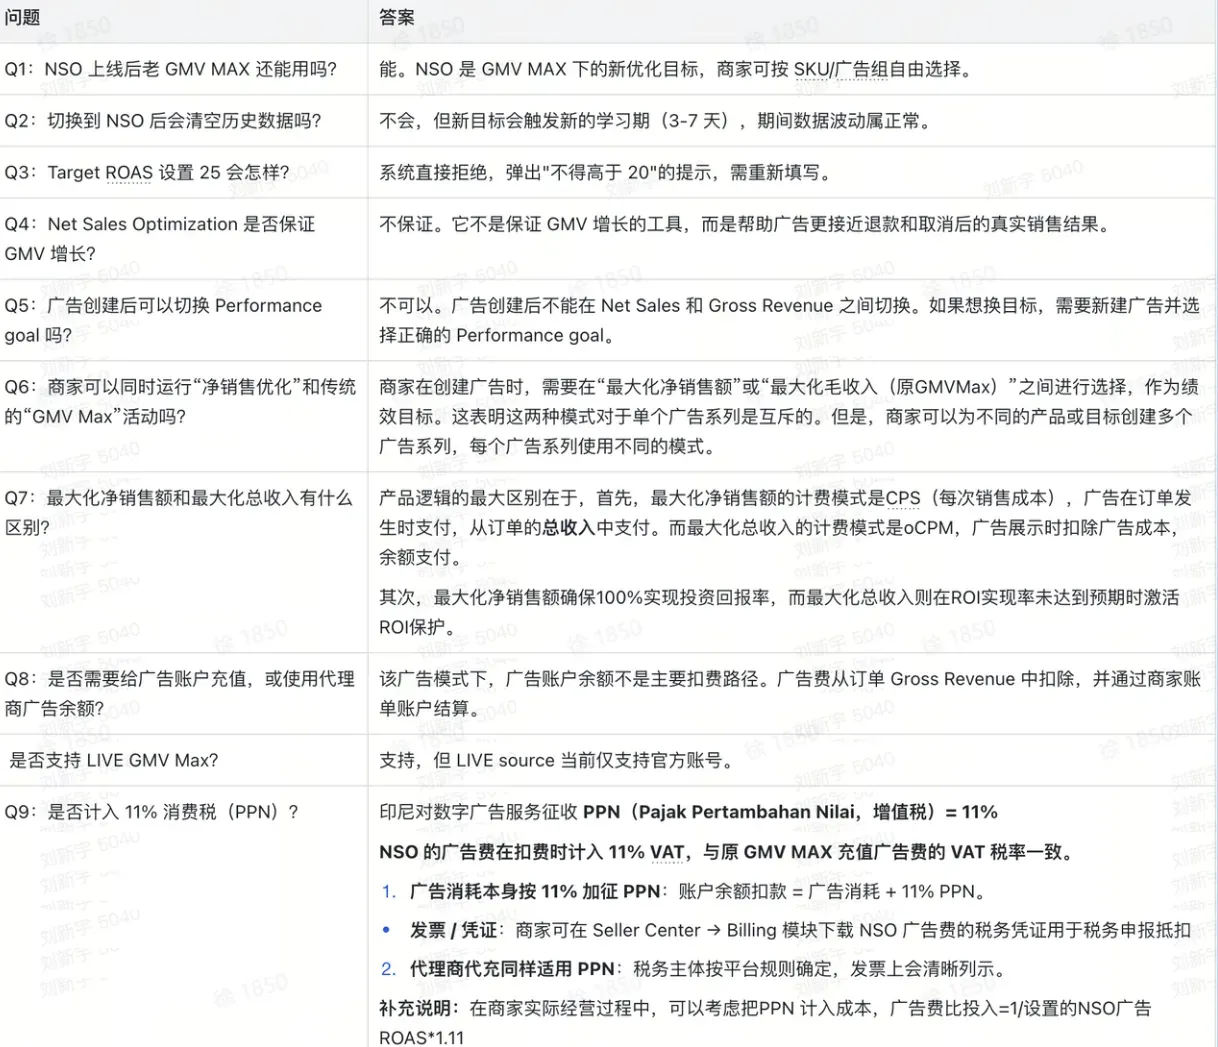The image size is (1218, 1047).
Task: Click list item 1 广告消耗本身按 11% 加征 PPN
Action: tap(685, 891)
